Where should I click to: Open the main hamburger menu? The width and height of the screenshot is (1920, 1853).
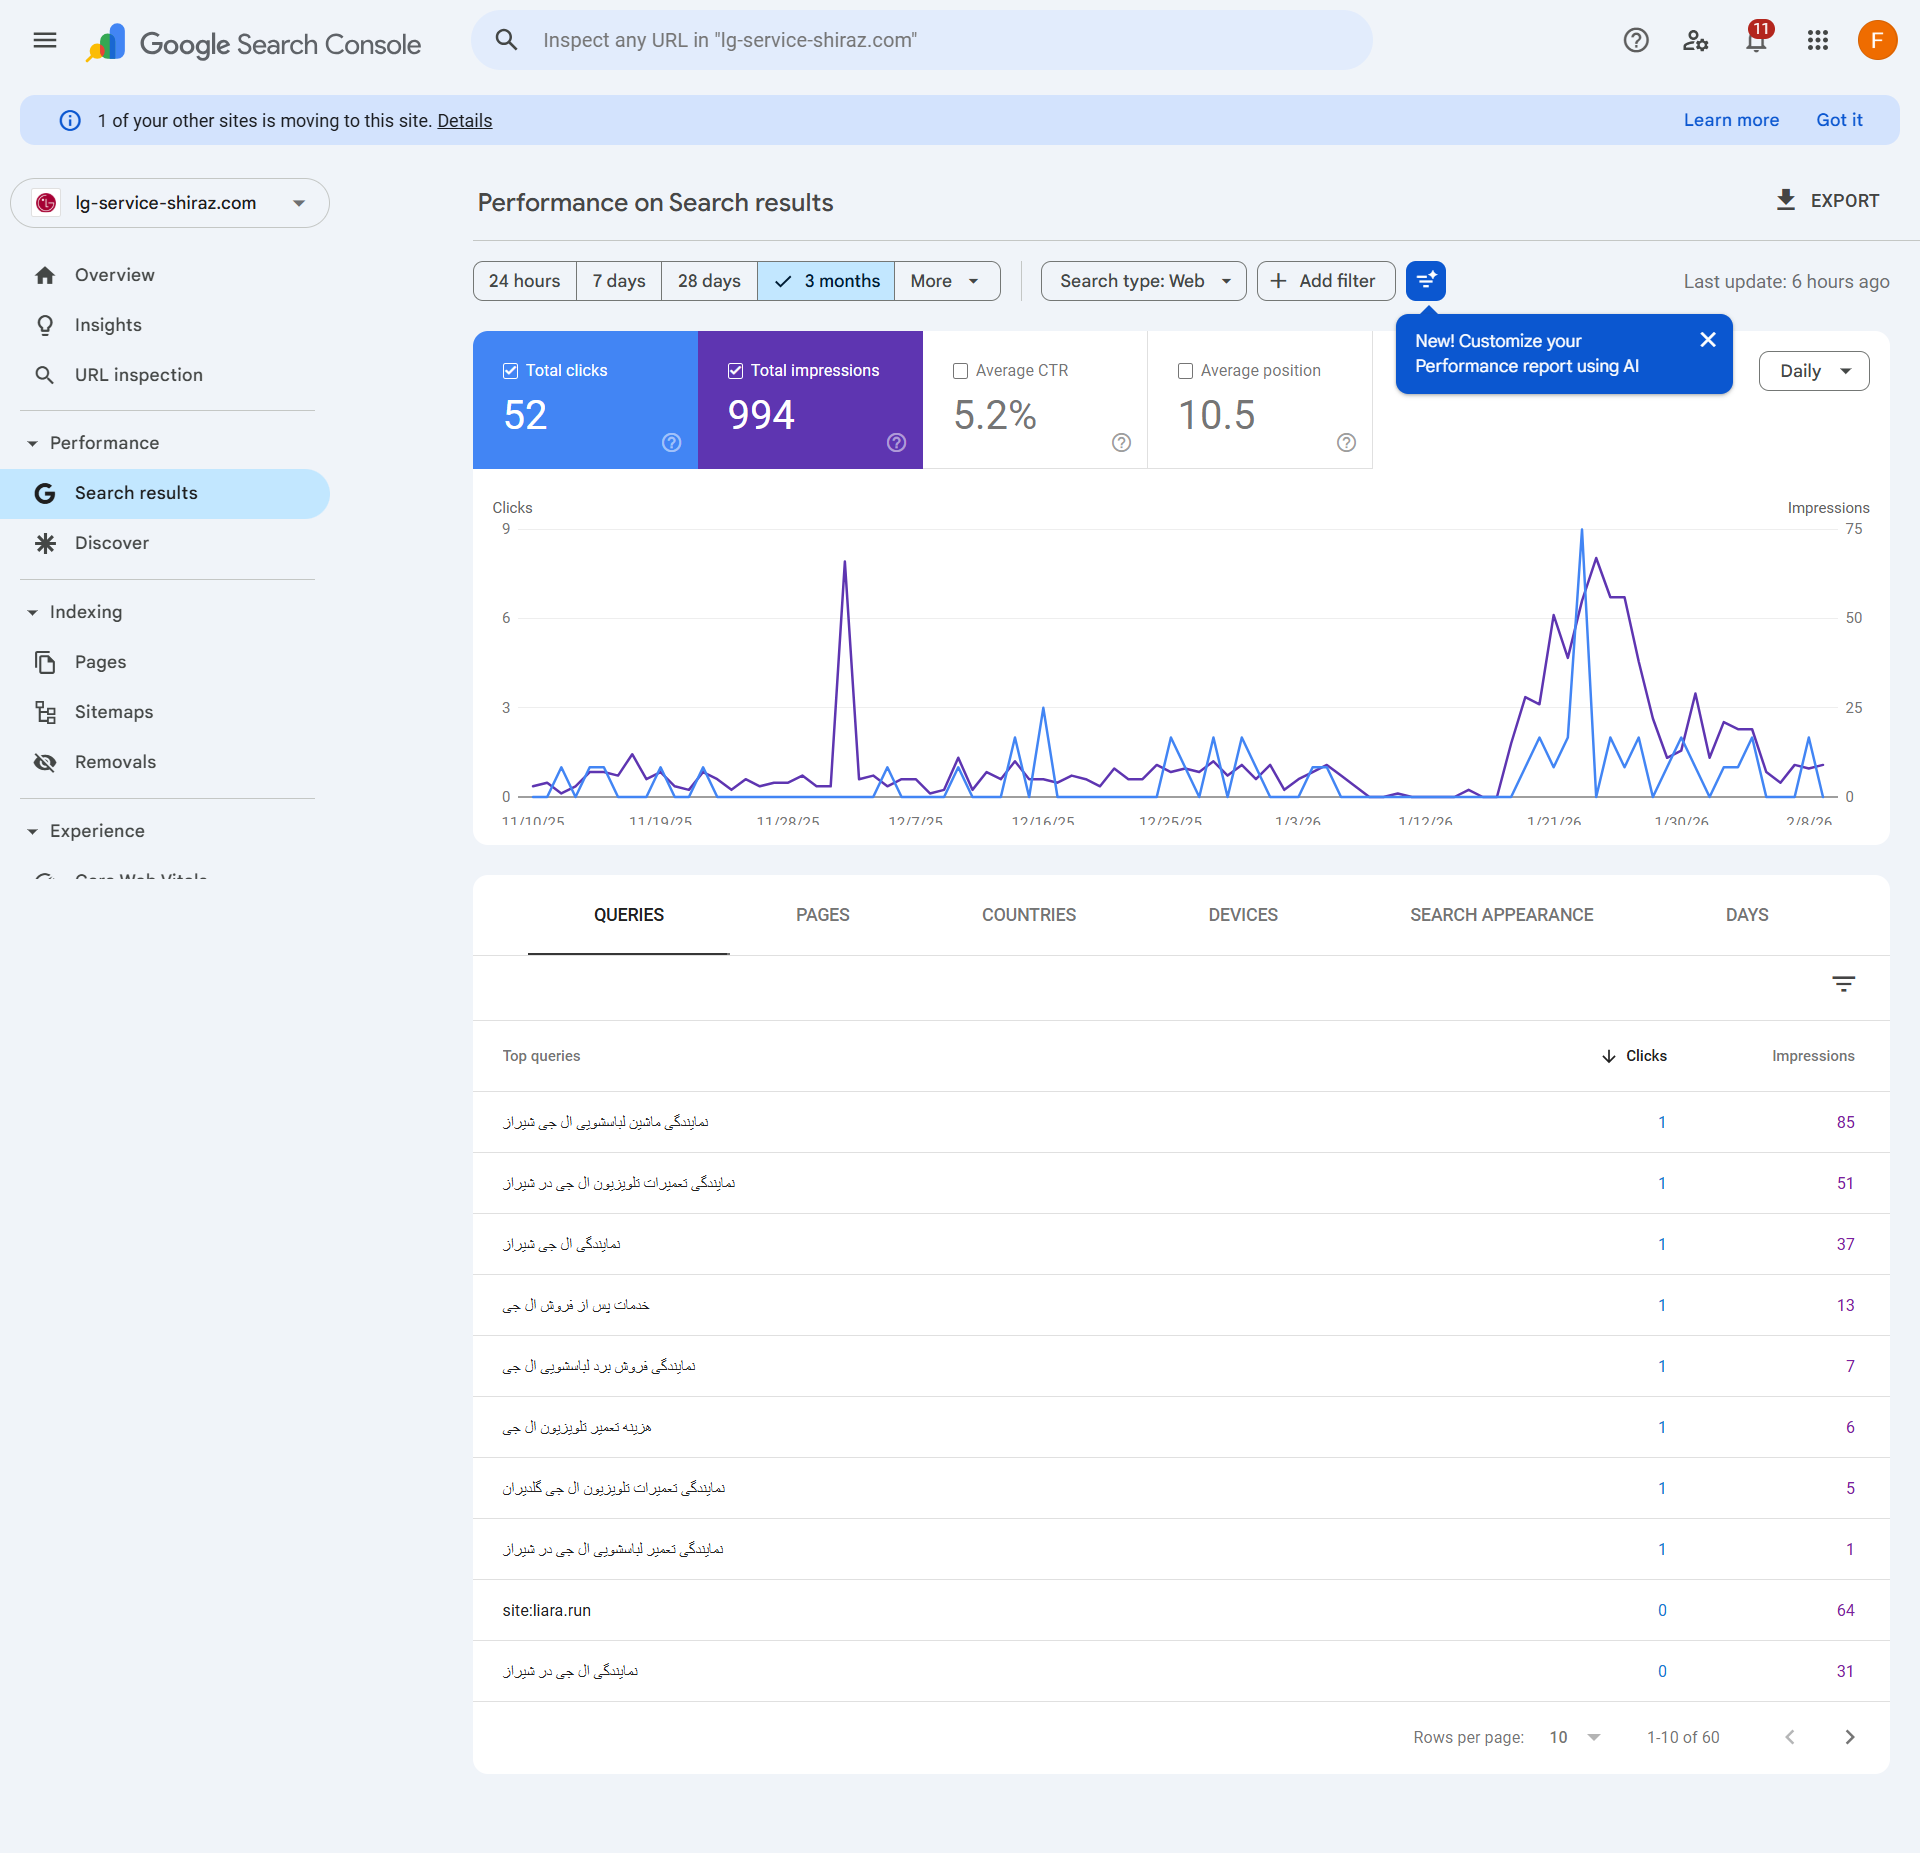tap(45, 40)
